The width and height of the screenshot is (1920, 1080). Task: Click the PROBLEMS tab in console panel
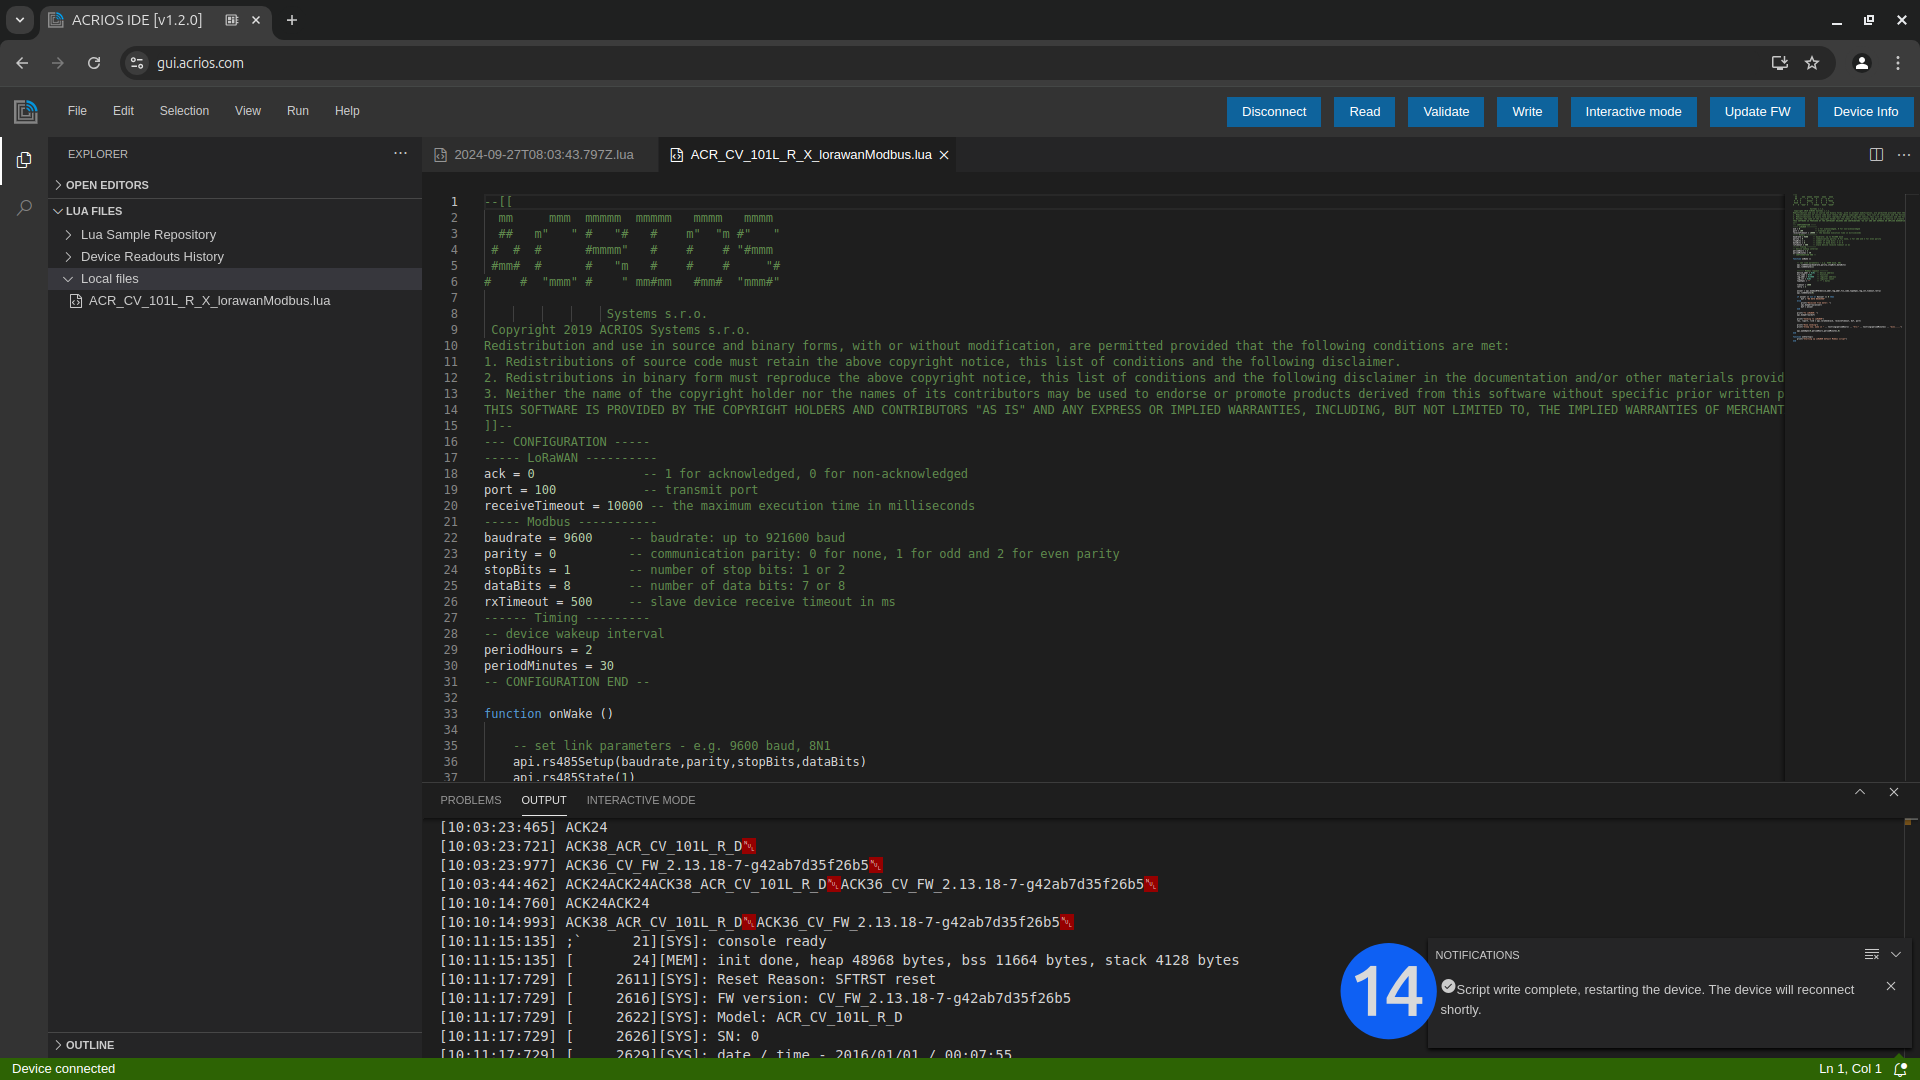[x=471, y=799]
